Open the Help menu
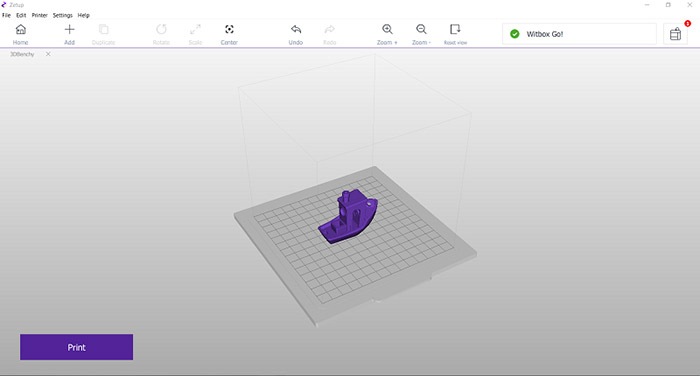Image resolution: width=700 pixels, height=376 pixels. click(83, 15)
